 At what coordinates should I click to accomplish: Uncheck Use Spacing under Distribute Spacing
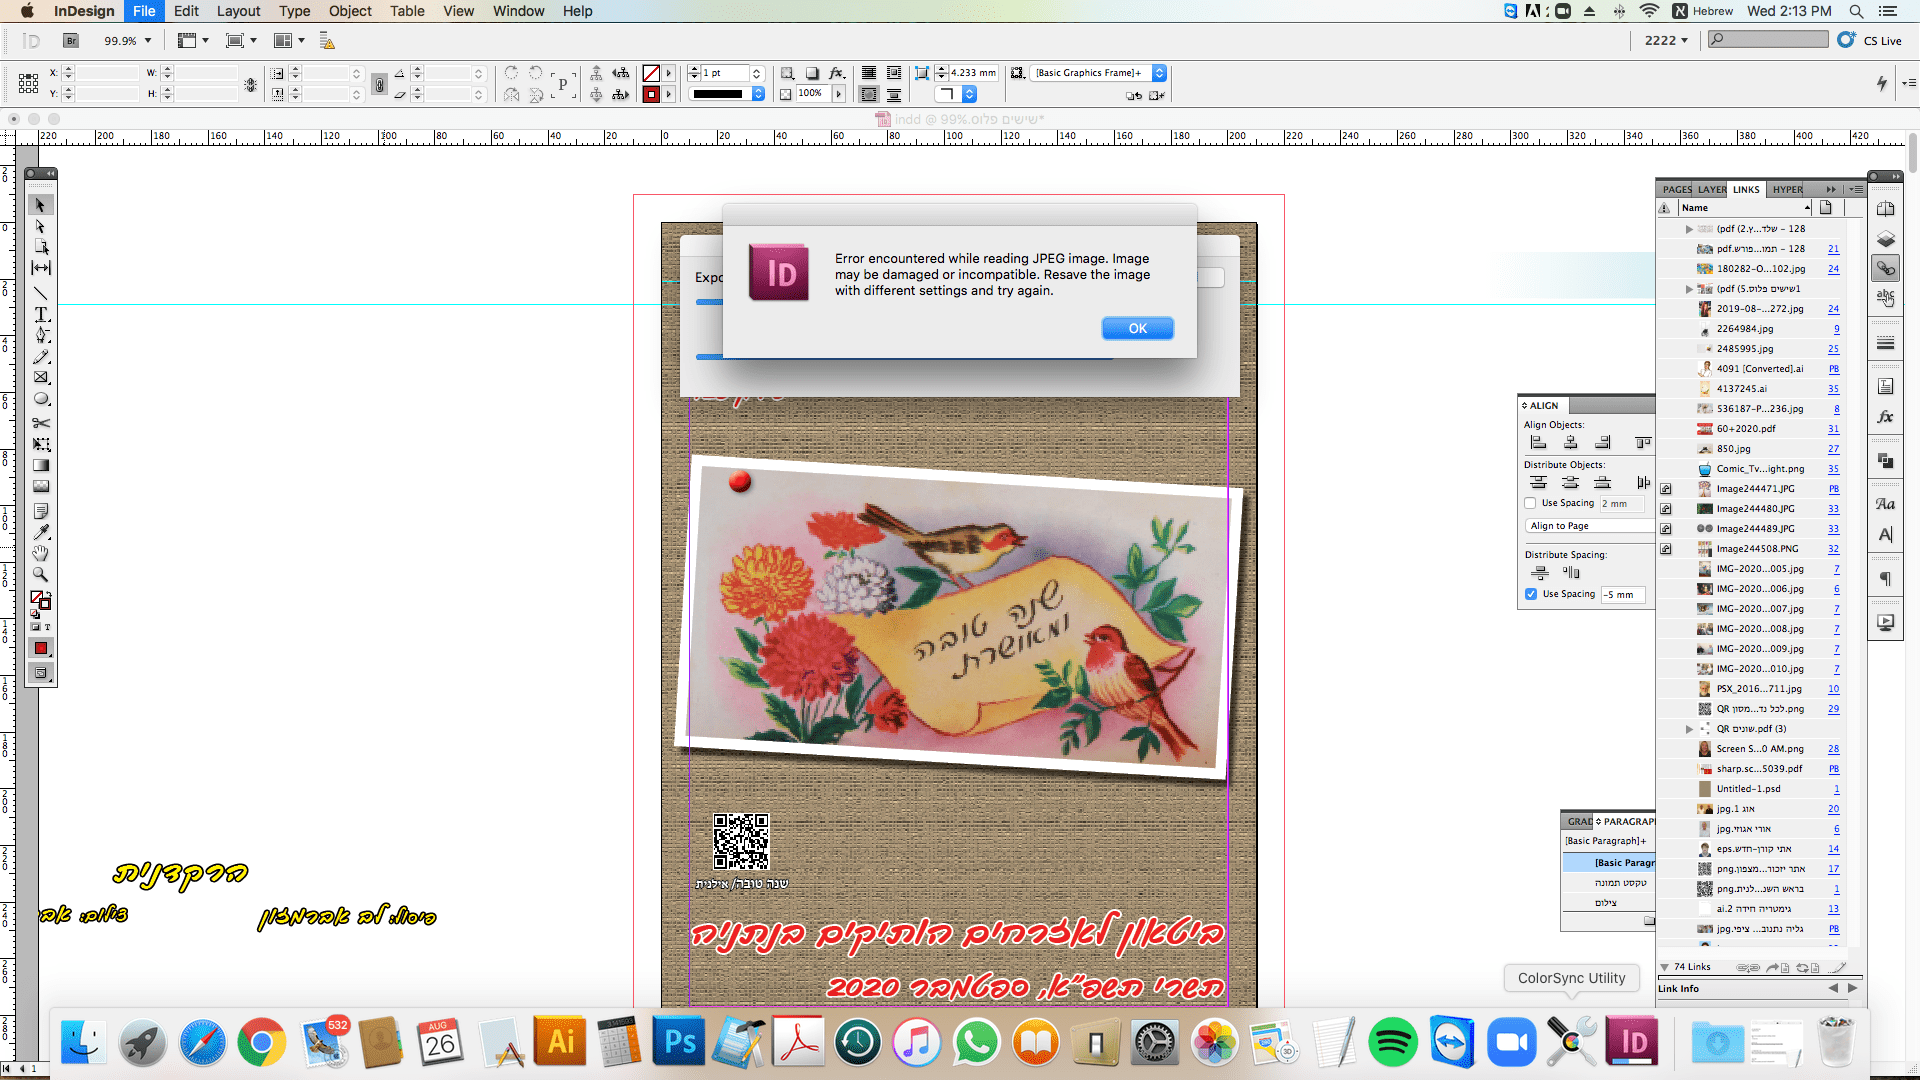point(1530,593)
